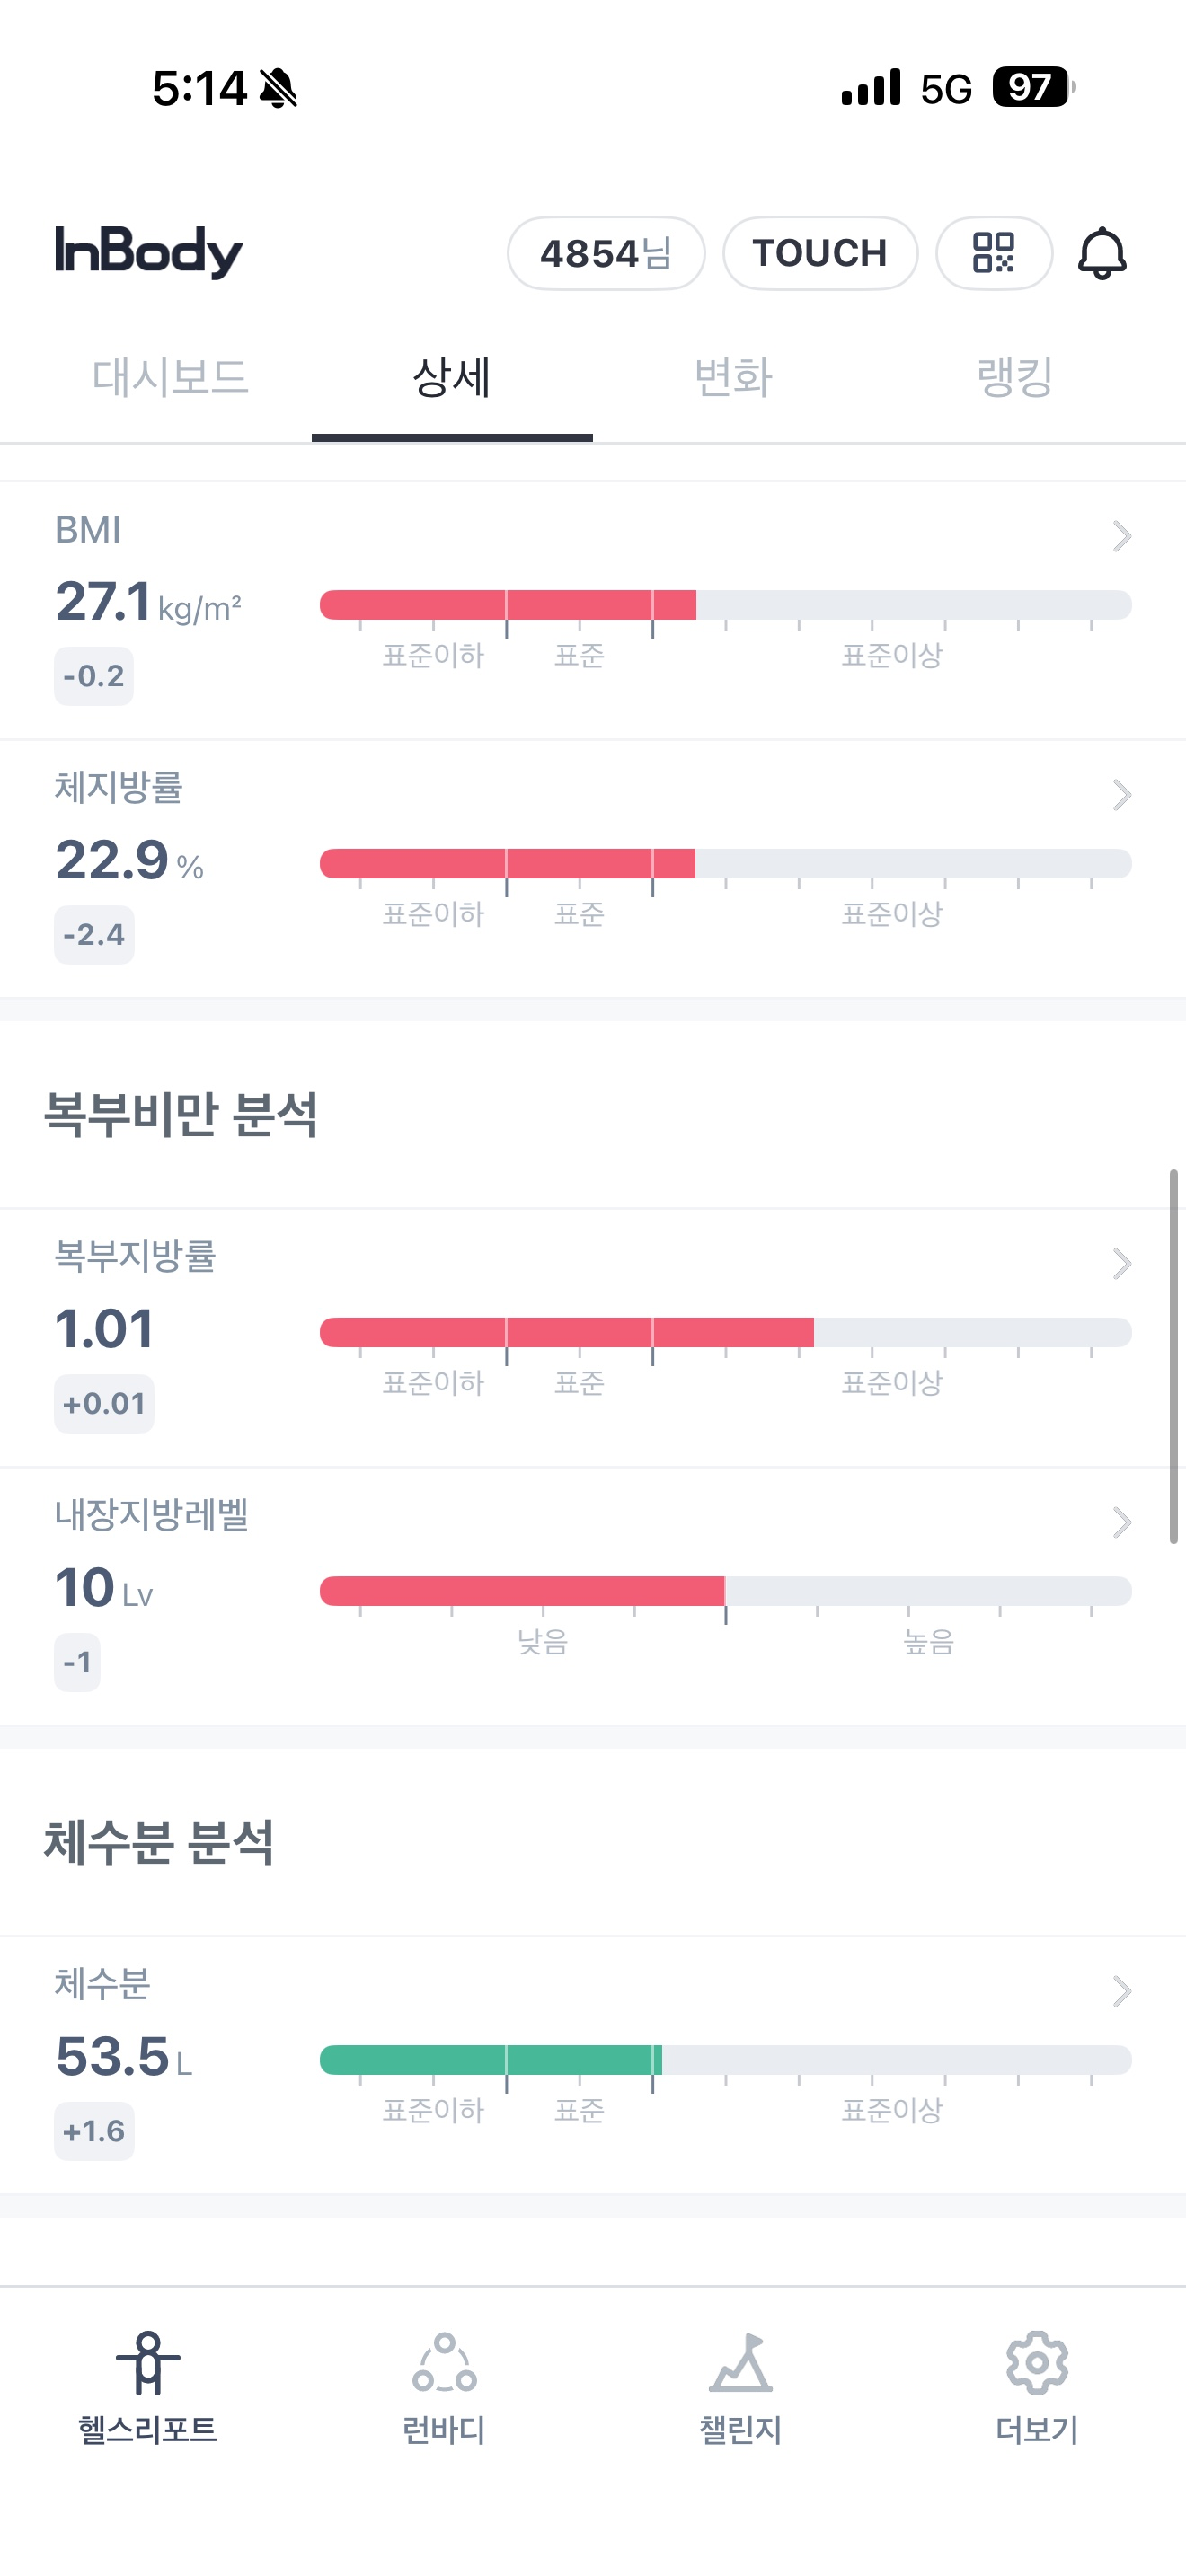Tap the green 체수분 progress bar

[490, 2059]
